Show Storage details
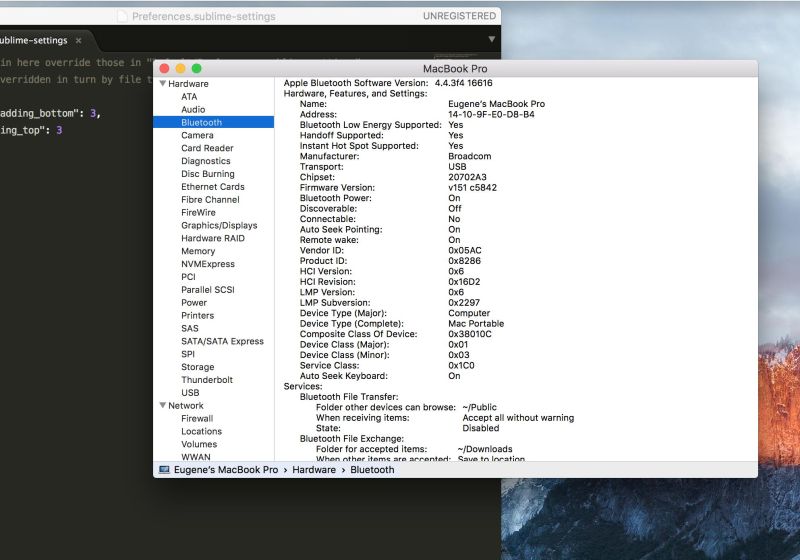 [x=197, y=367]
